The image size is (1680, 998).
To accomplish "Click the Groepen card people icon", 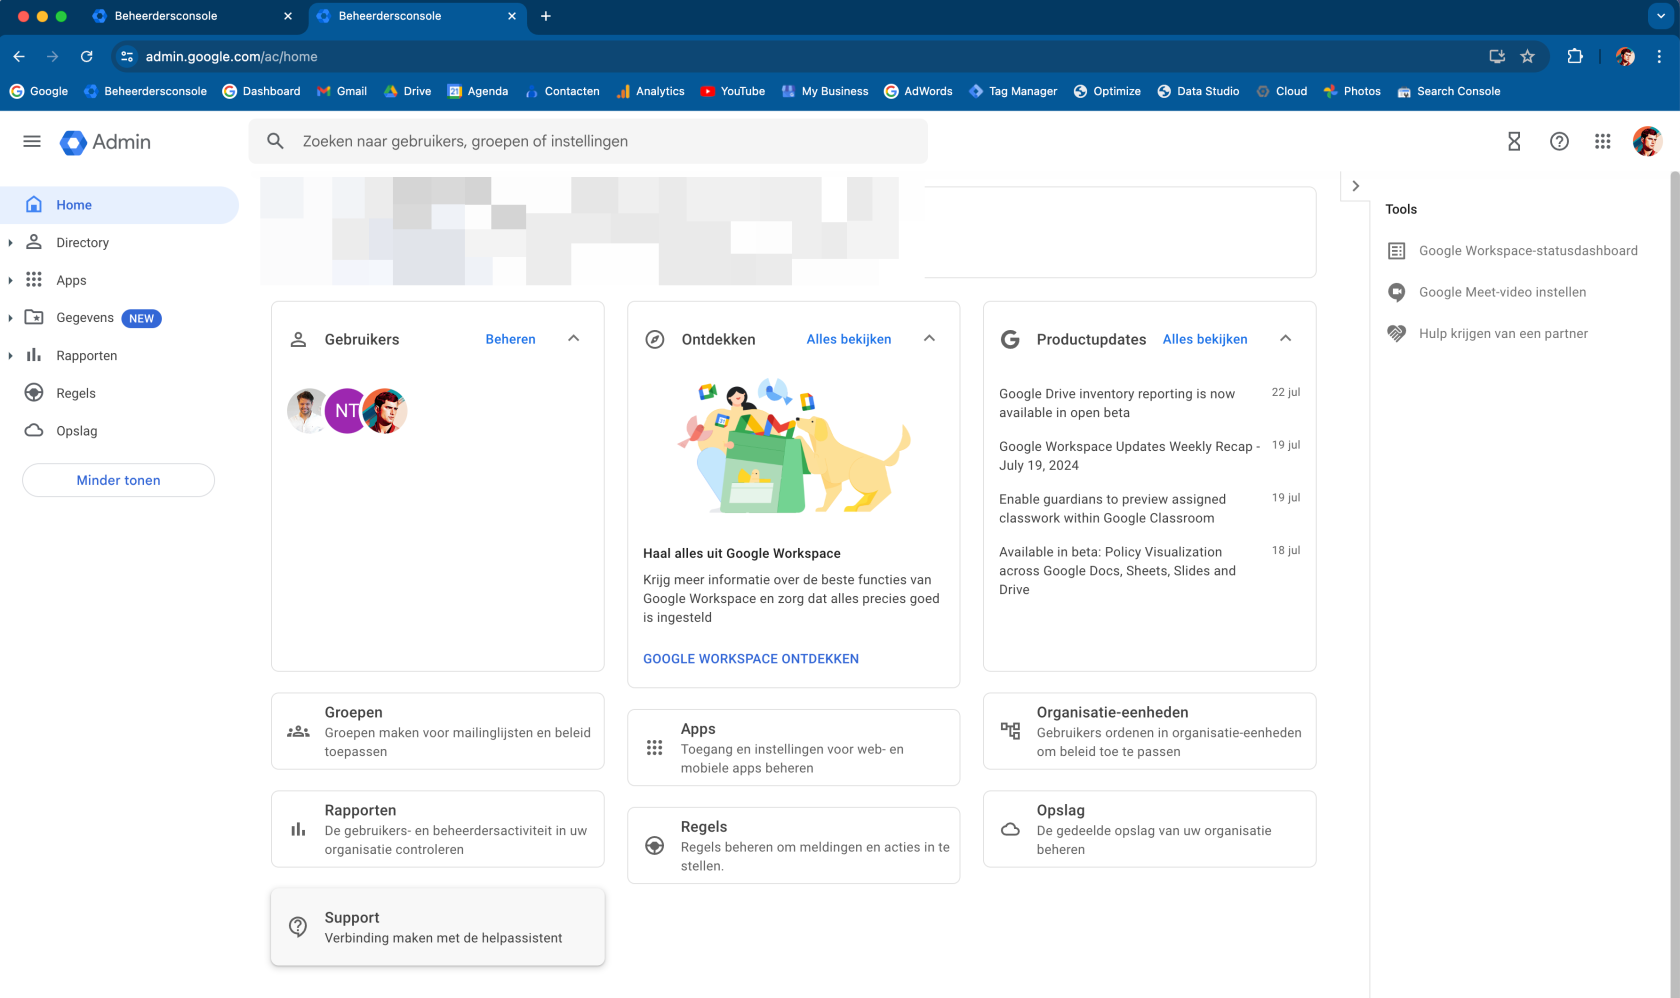I will point(298,732).
